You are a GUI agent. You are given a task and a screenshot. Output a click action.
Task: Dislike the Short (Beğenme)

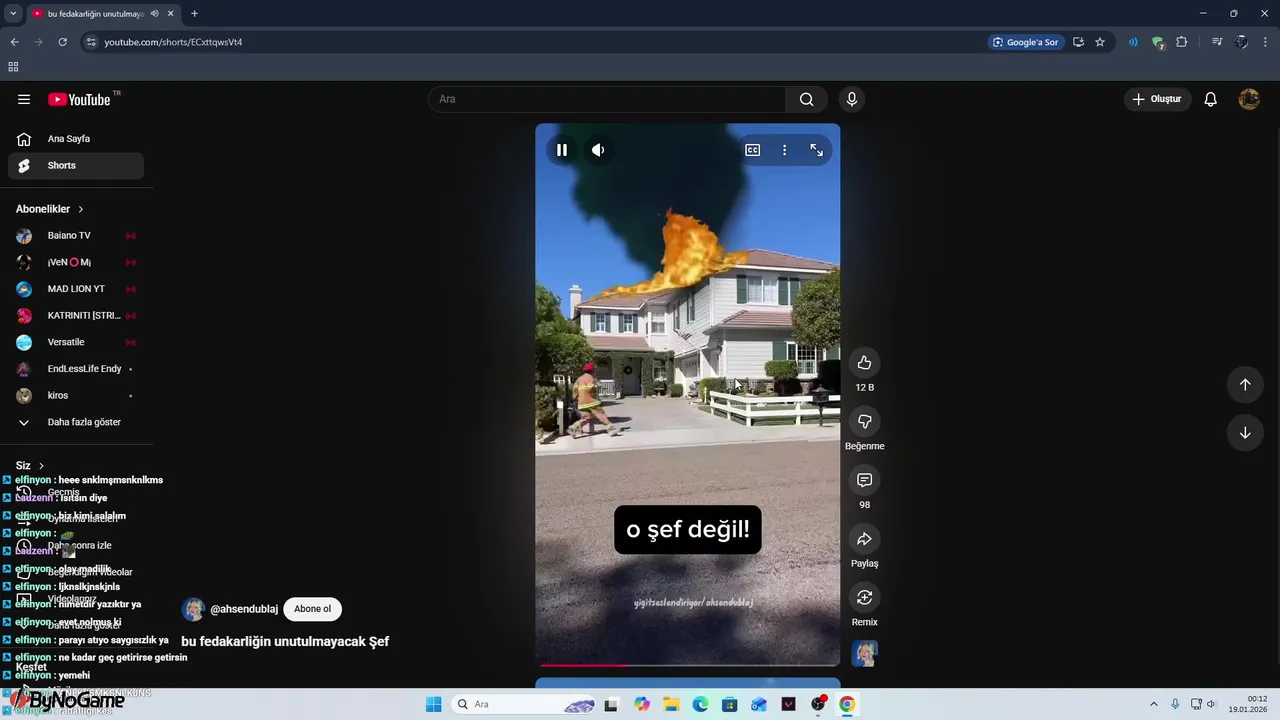(x=864, y=422)
